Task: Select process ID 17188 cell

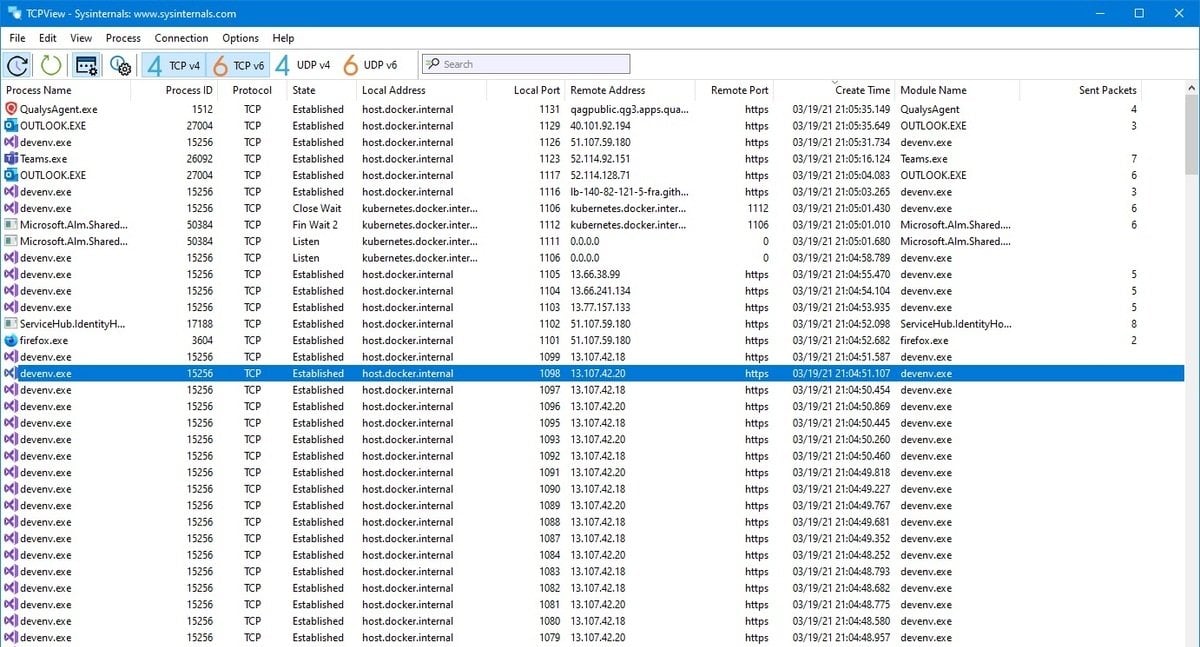Action: (x=200, y=324)
